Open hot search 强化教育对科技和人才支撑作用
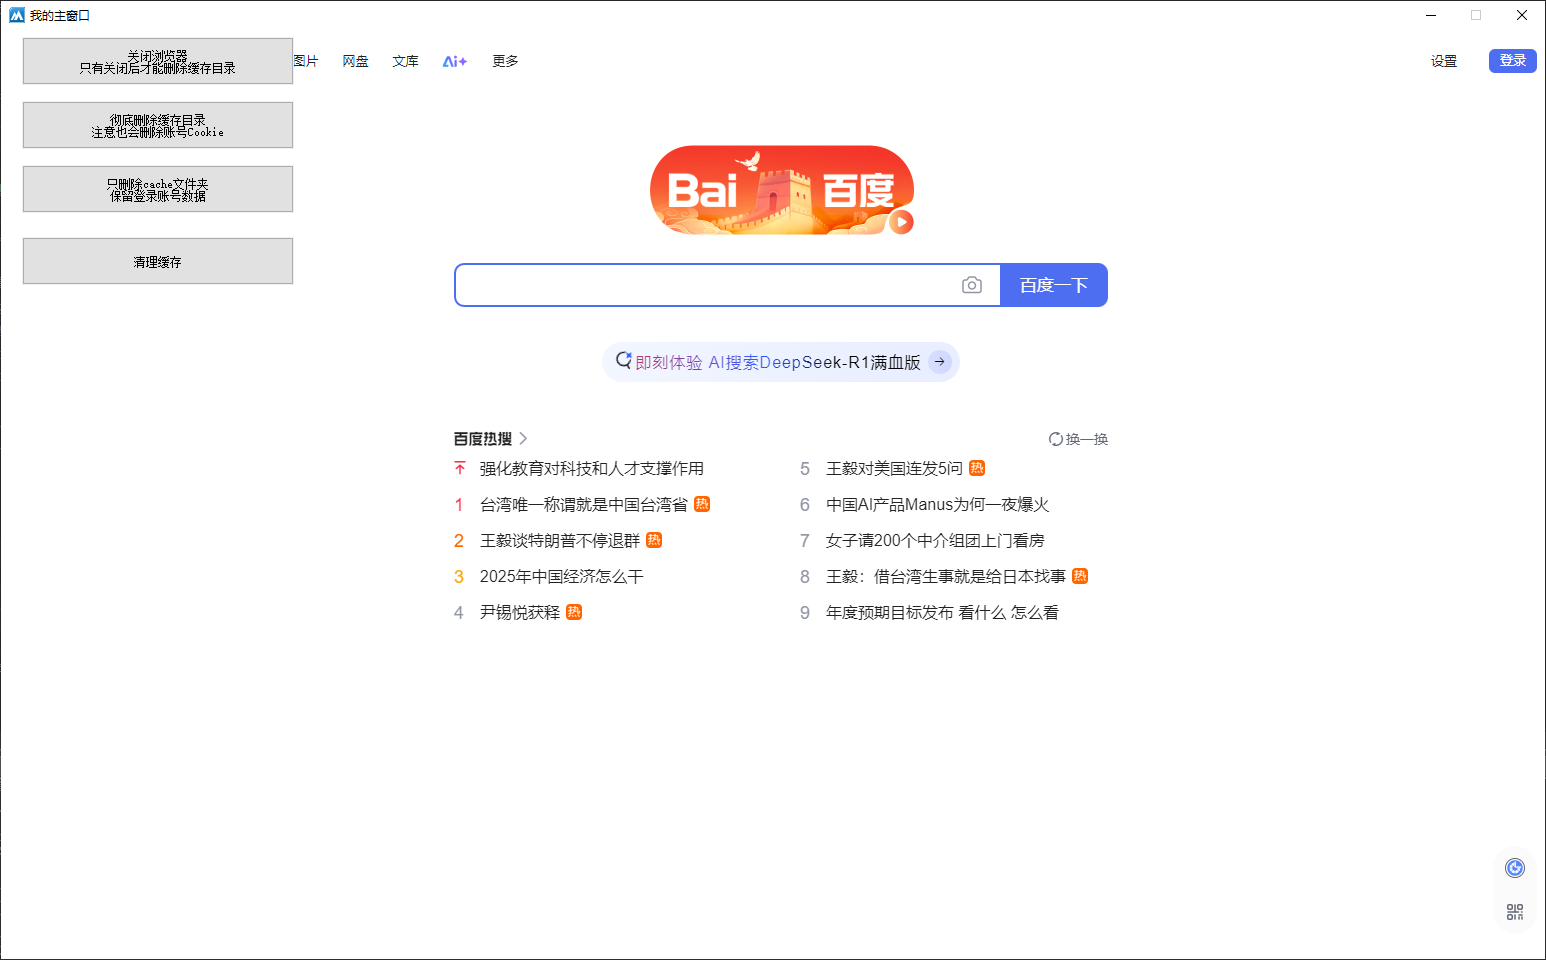This screenshot has width=1546, height=960. click(x=592, y=468)
